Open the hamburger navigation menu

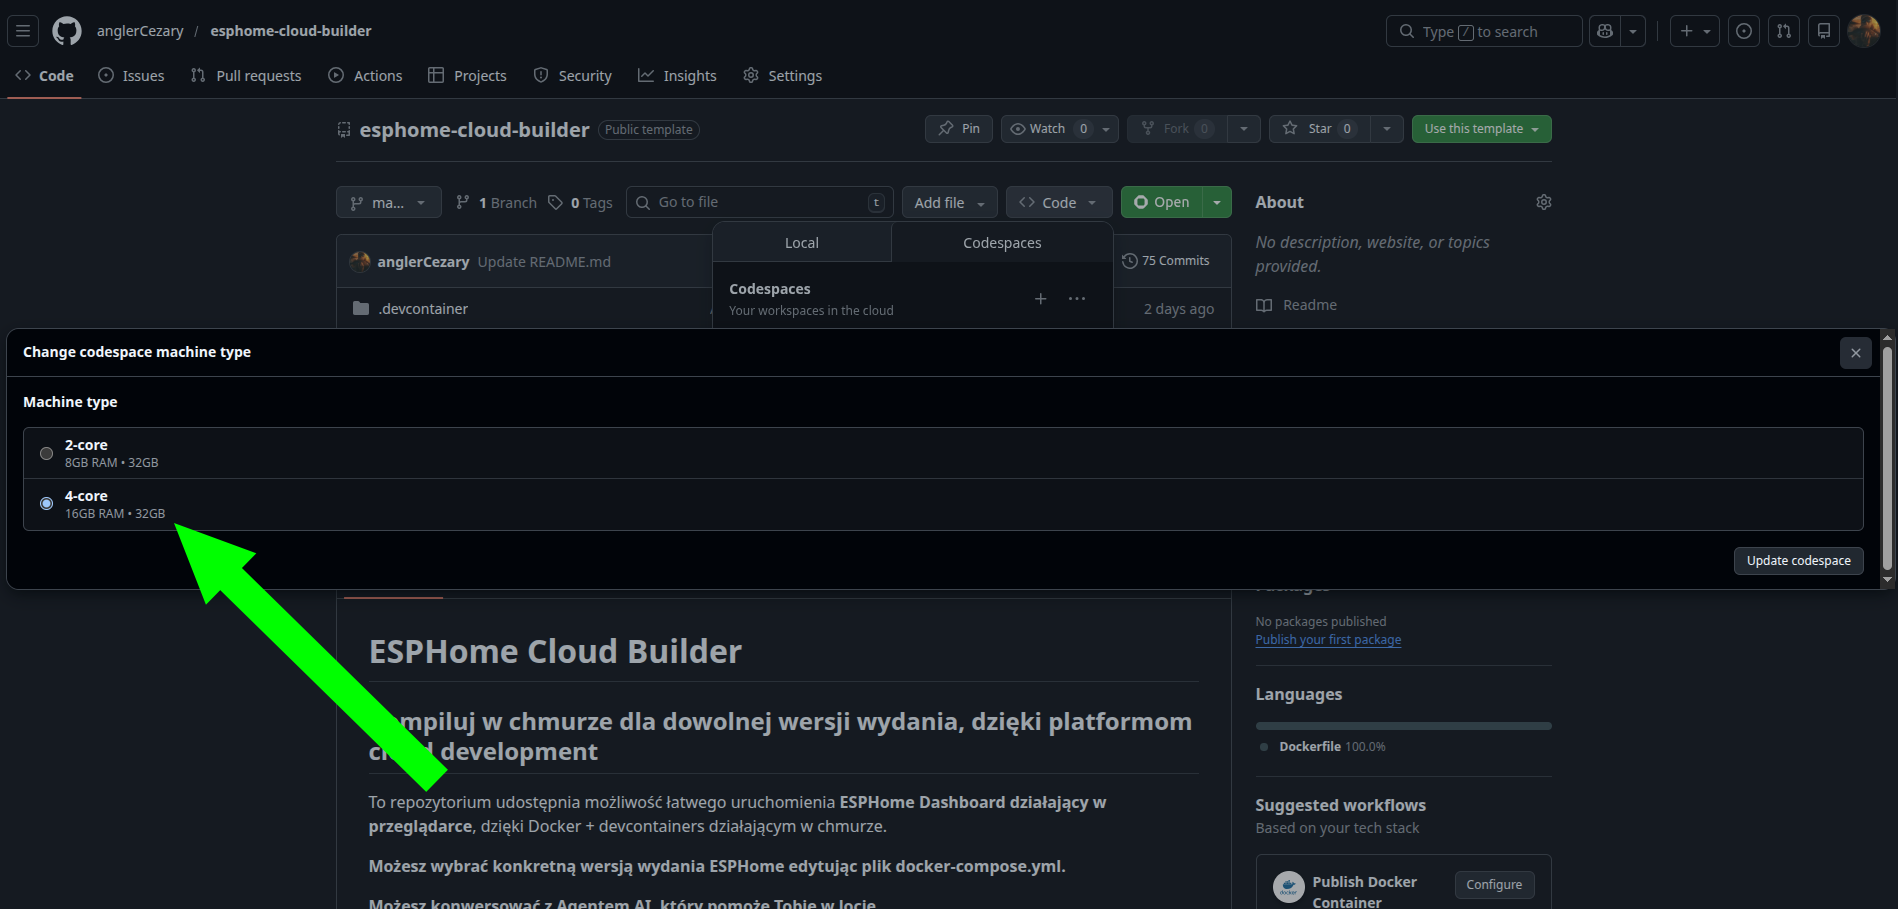23,31
